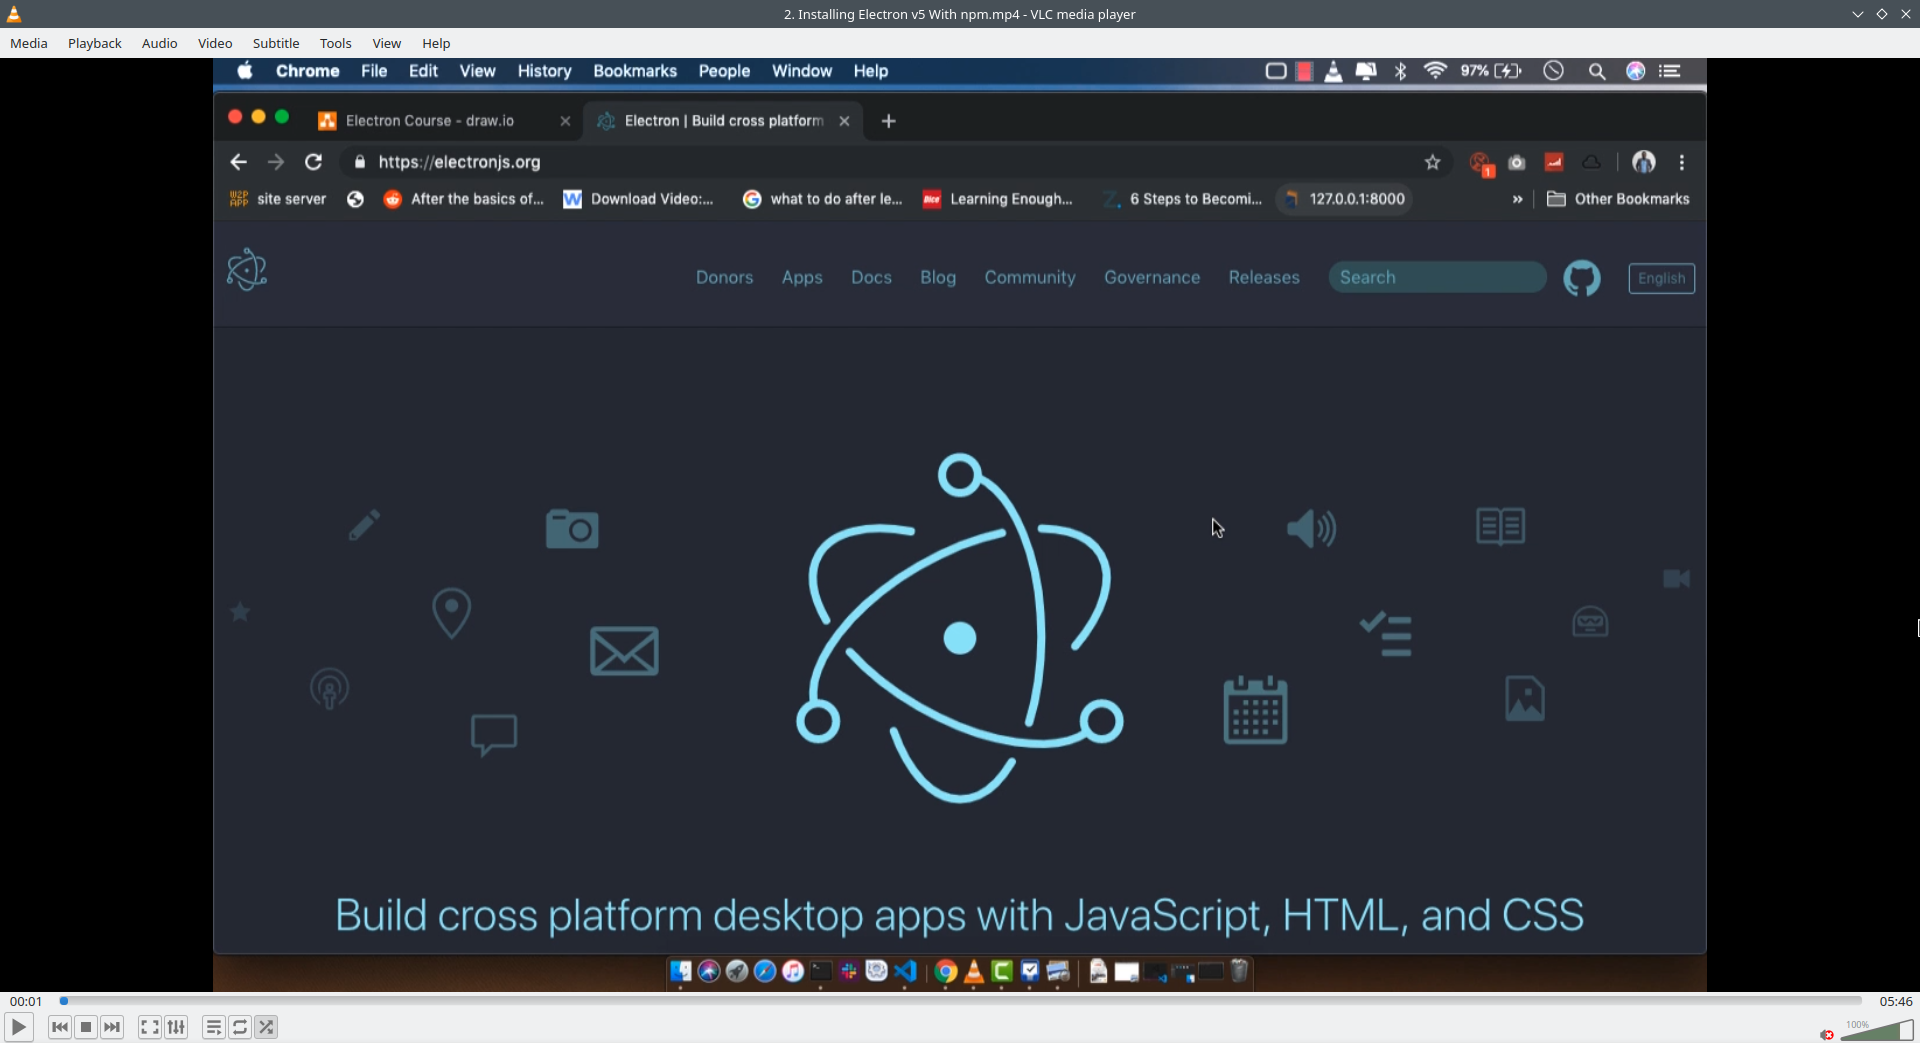Open the English language selector
The image size is (1920, 1043).
[x=1662, y=278]
